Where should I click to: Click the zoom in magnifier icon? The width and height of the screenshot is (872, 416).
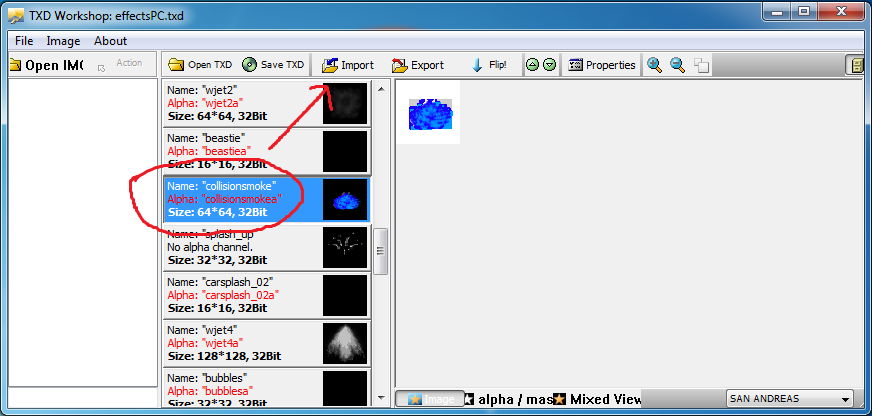[655, 65]
